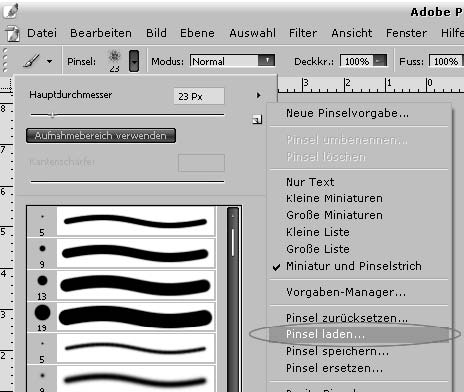Click the options bar grip handle
The width and height of the screenshot is (464, 392).
click(x=5, y=60)
